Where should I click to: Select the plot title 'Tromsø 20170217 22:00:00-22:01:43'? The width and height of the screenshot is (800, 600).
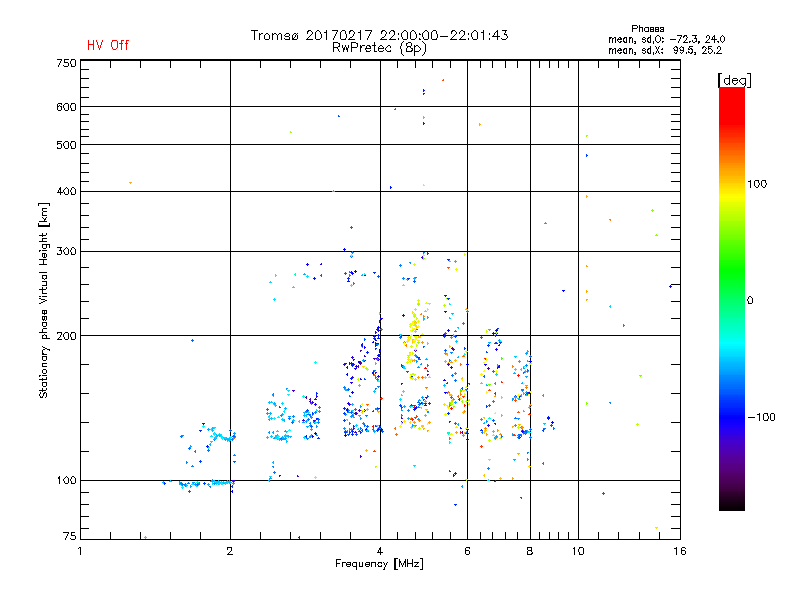379,35
